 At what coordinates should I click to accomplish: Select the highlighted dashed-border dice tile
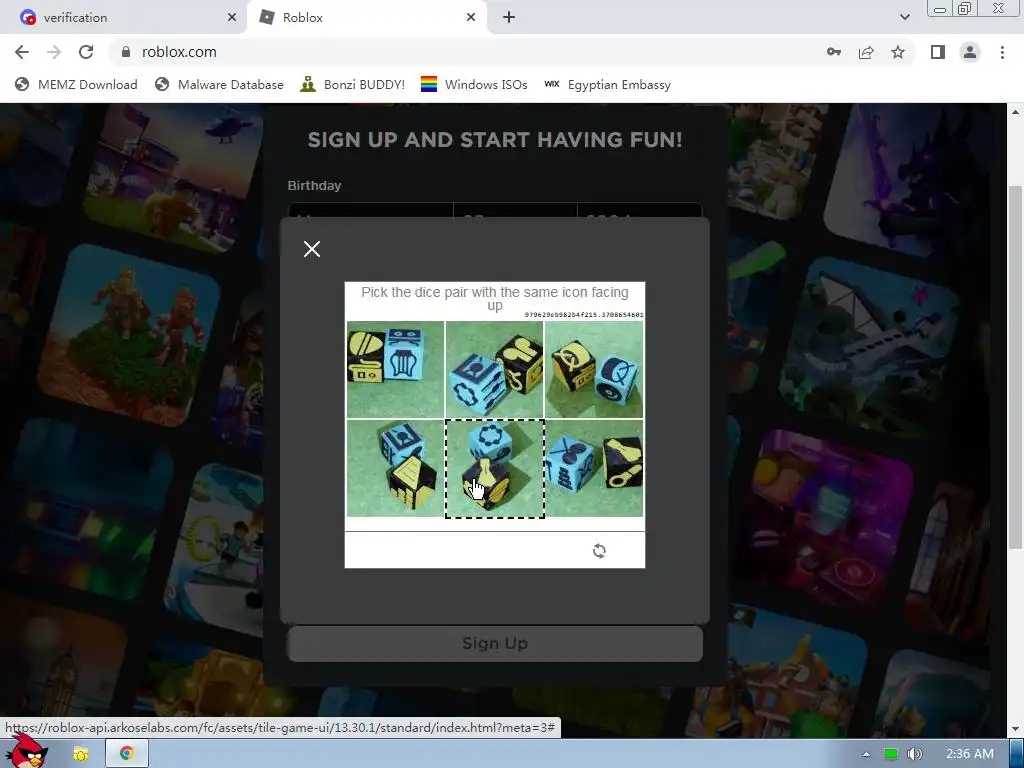(x=494, y=468)
